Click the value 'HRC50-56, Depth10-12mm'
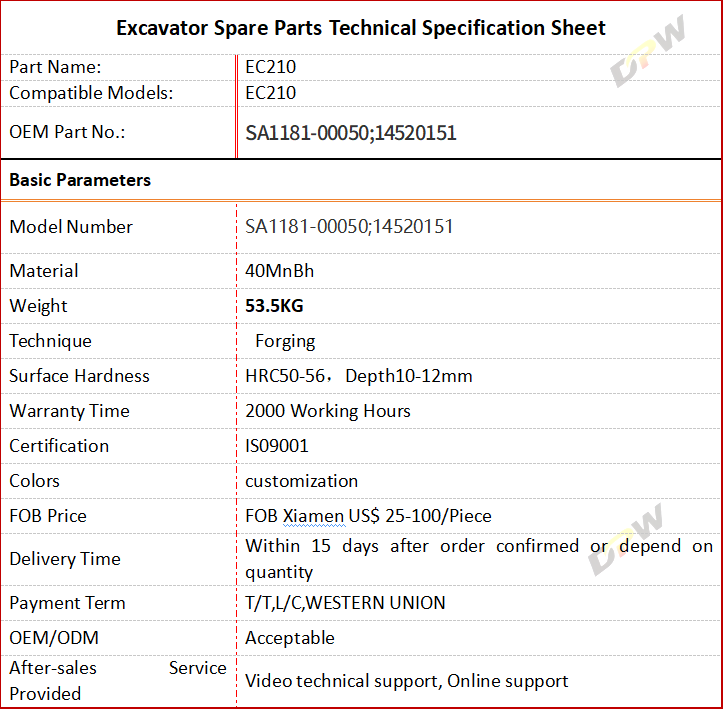Image resolution: width=725 pixels, height=710 pixels. 359,376
